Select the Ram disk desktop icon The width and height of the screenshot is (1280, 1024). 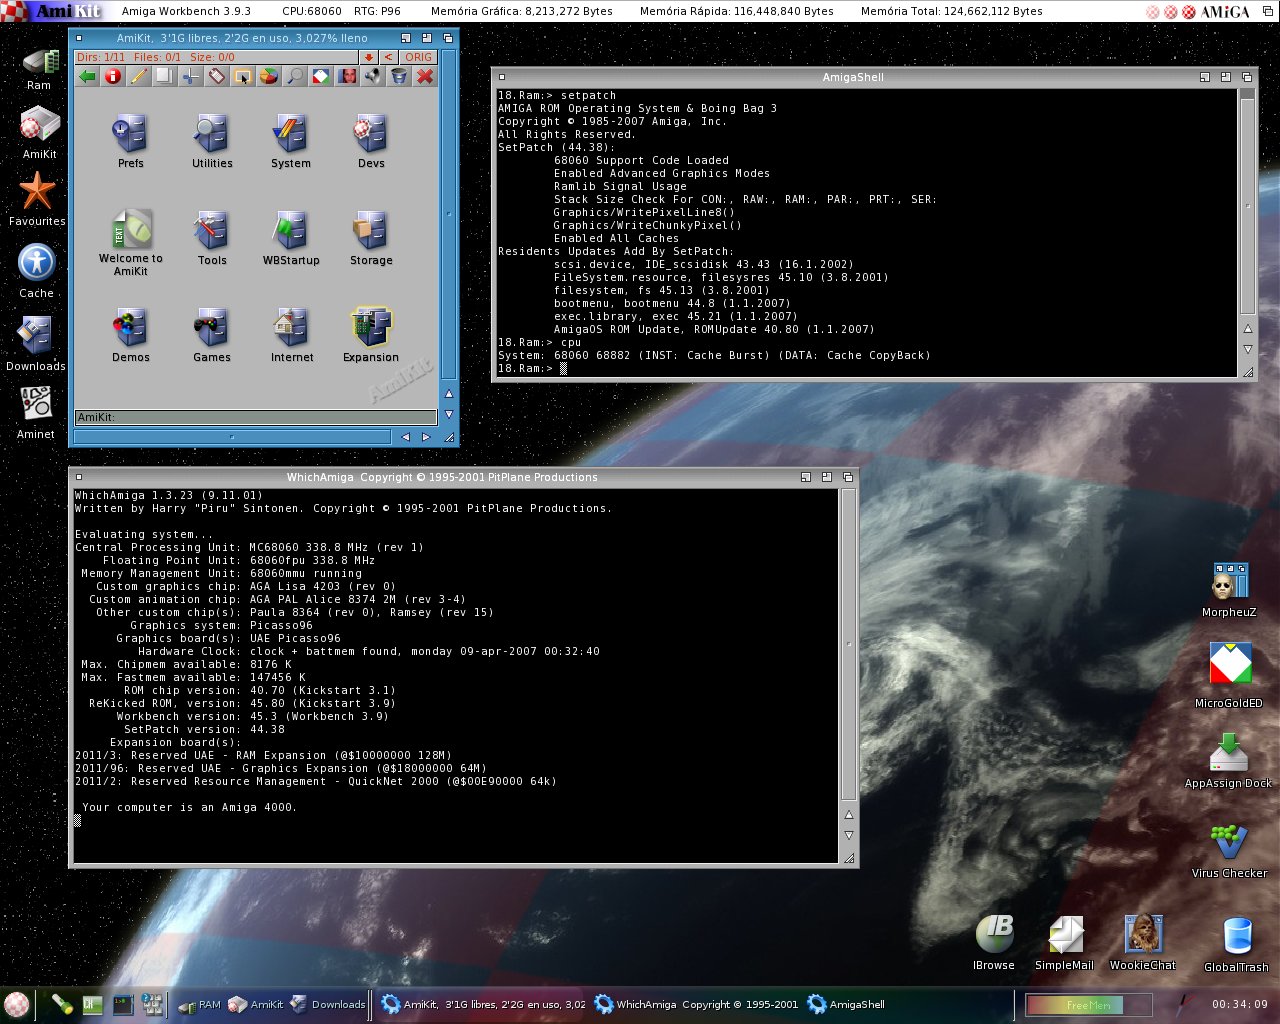coord(39,69)
